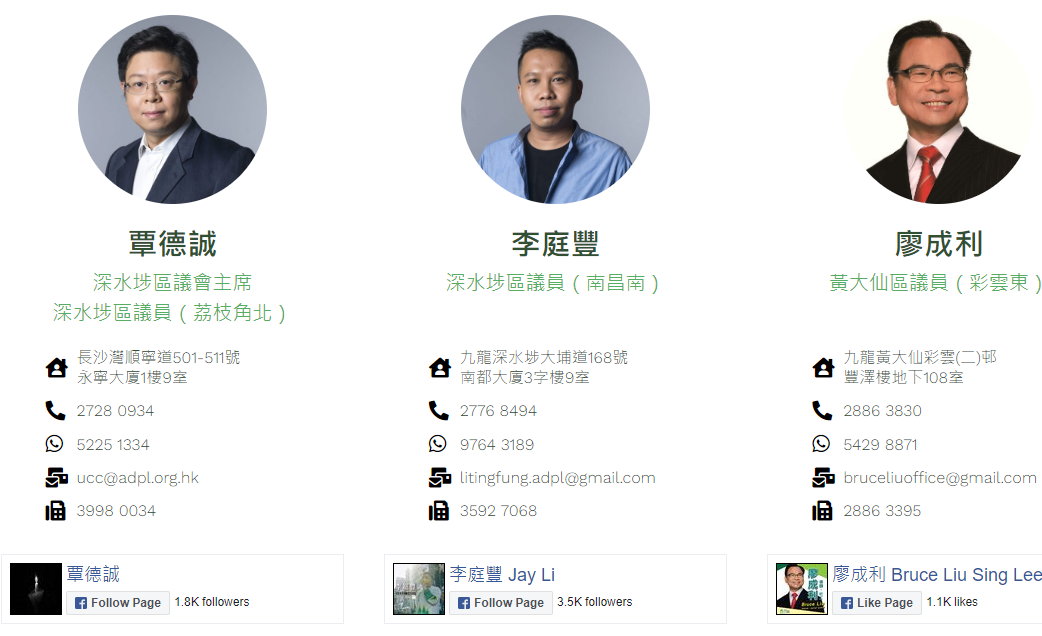The height and width of the screenshot is (636, 1042).
Task: Click WhatsApp icon next to 5429 8871
Action: [821, 444]
